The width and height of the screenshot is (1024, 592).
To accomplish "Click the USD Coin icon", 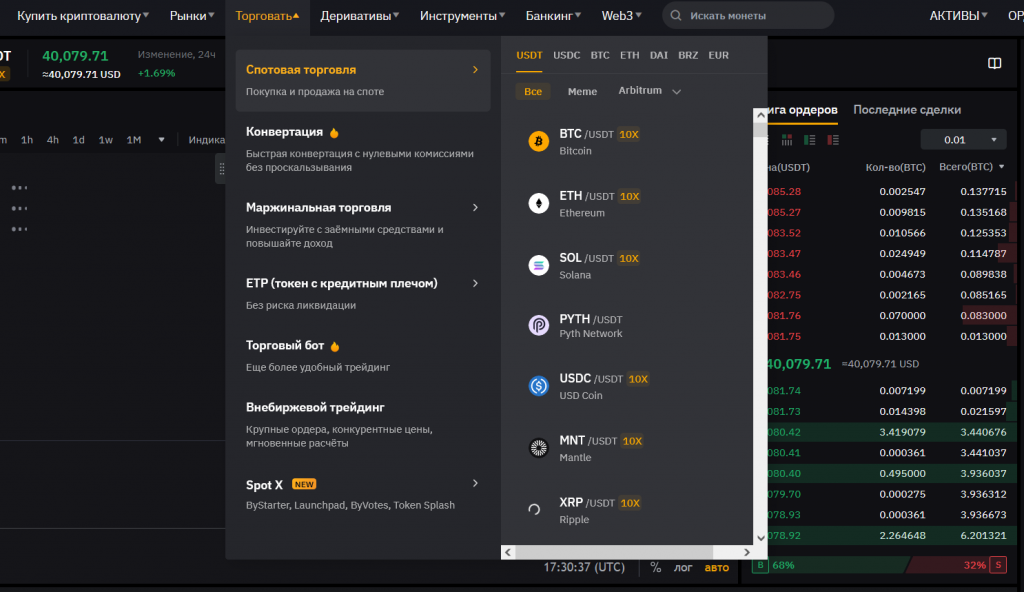I will [x=539, y=385].
